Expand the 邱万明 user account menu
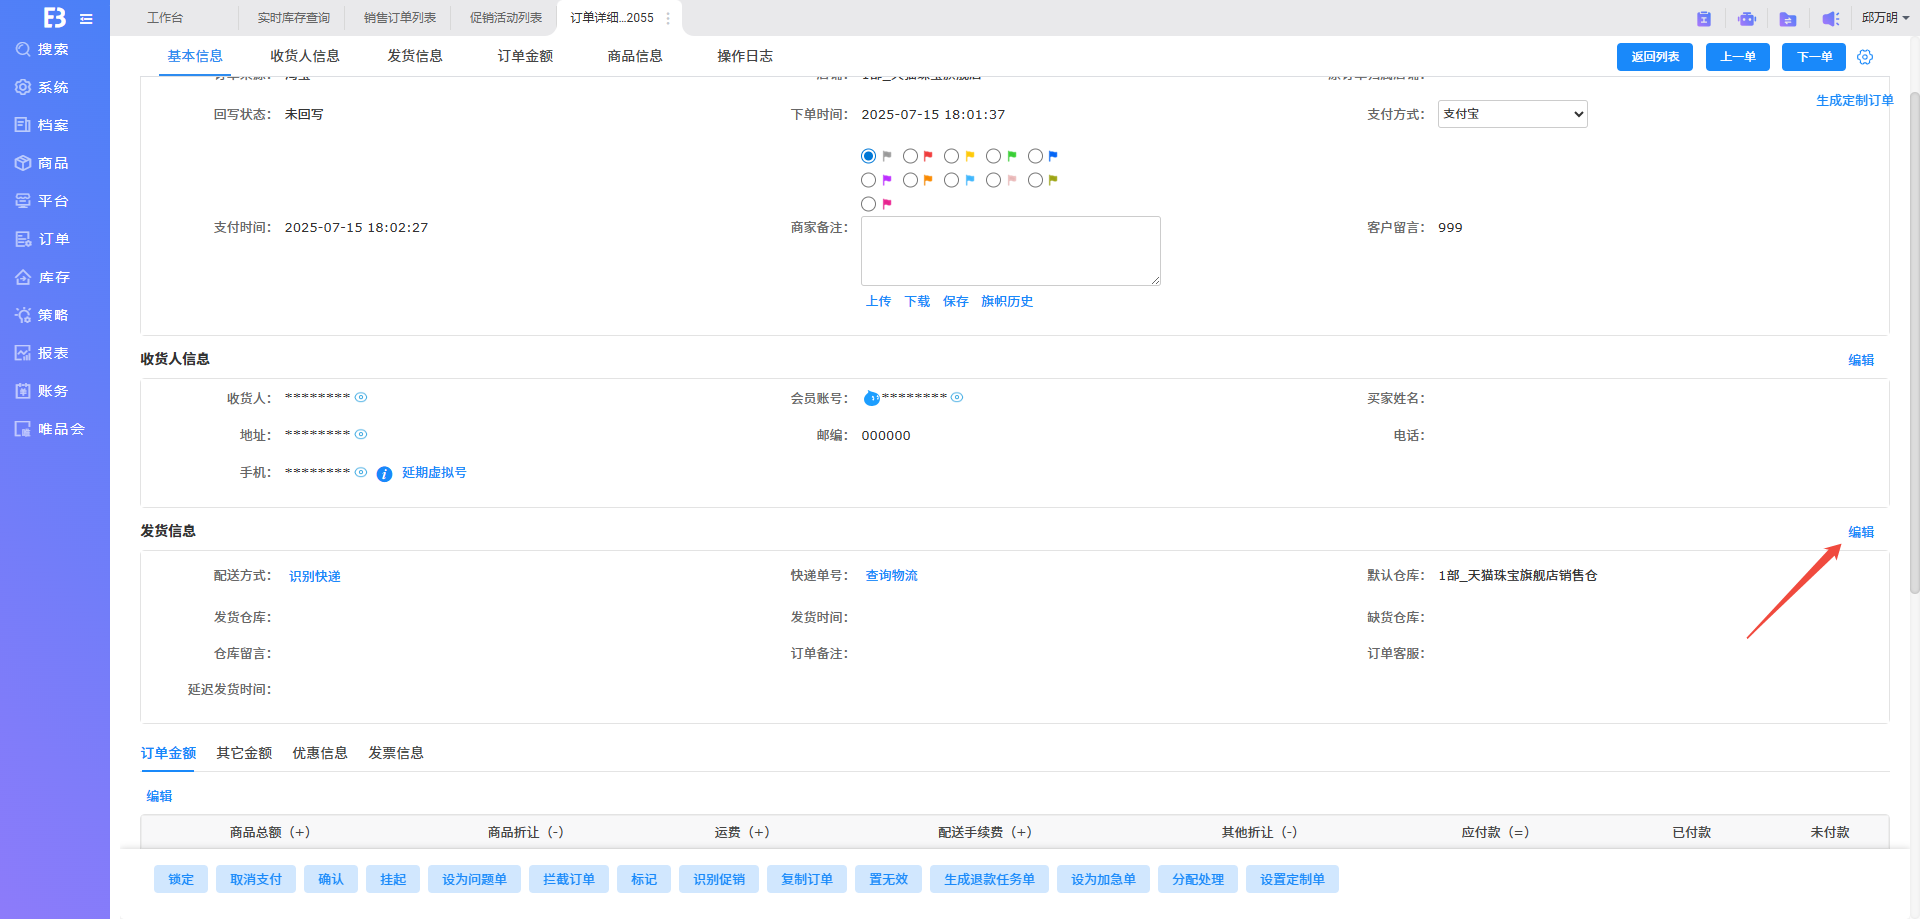This screenshot has width=1920, height=919. pyautogui.click(x=1885, y=18)
